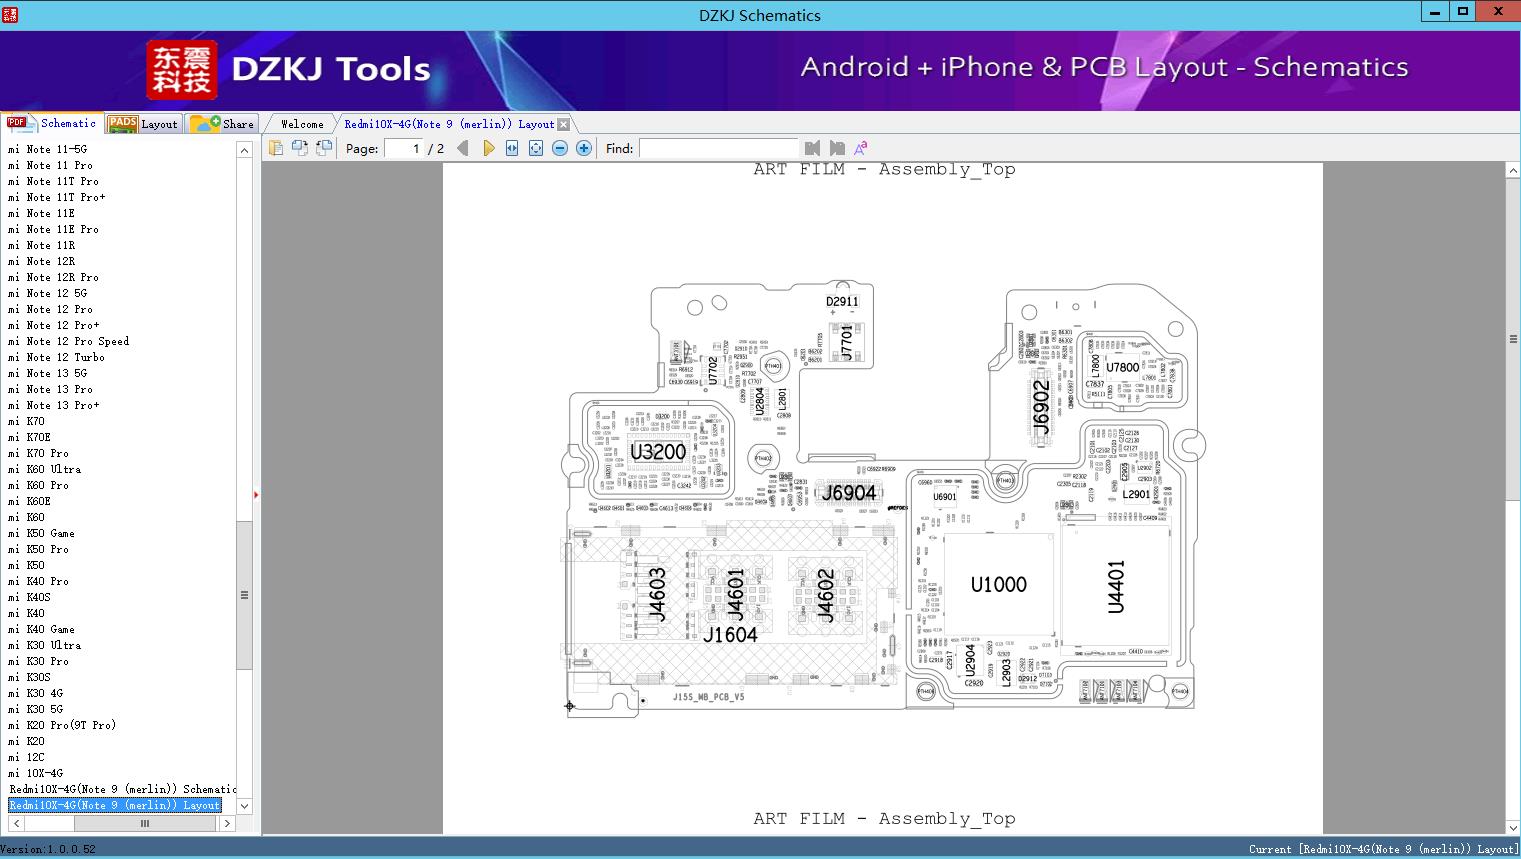Image resolution: width=1521 pixels, height=859 pixels.
Task: Select 'mi Note 13 5G' in the list
Action: (x=47, y=373)
